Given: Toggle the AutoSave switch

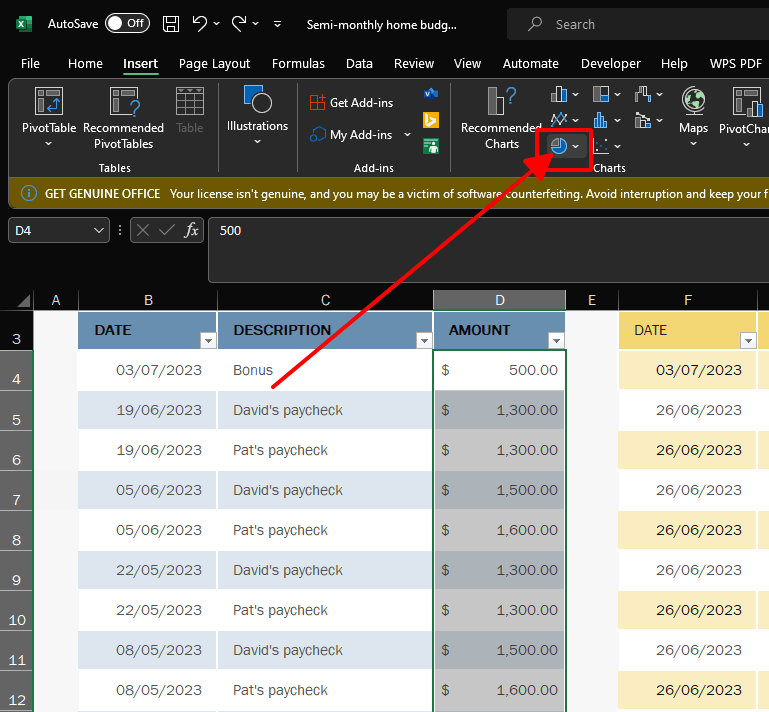Looking at the screenshot, I should (x=127, y=24).
